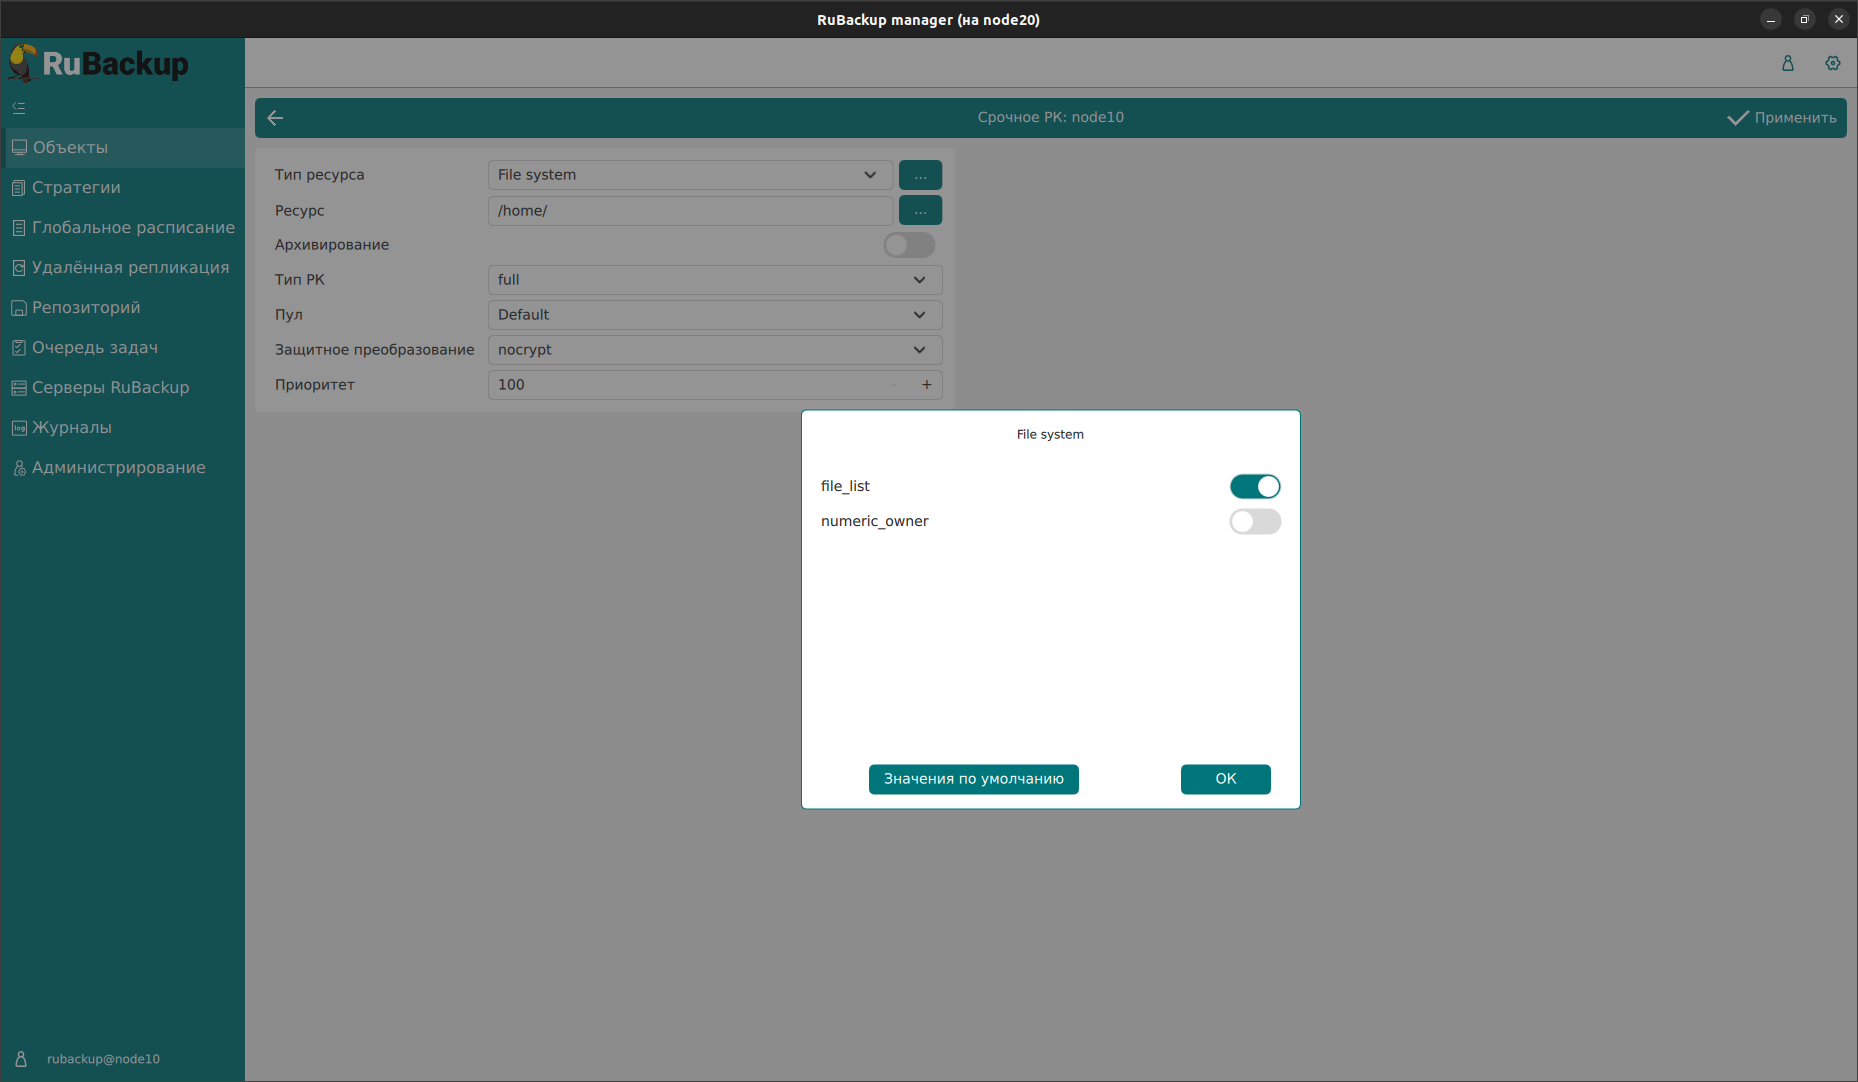
Task: Click ellipsis button next to resource type
Action: [919, 175]
